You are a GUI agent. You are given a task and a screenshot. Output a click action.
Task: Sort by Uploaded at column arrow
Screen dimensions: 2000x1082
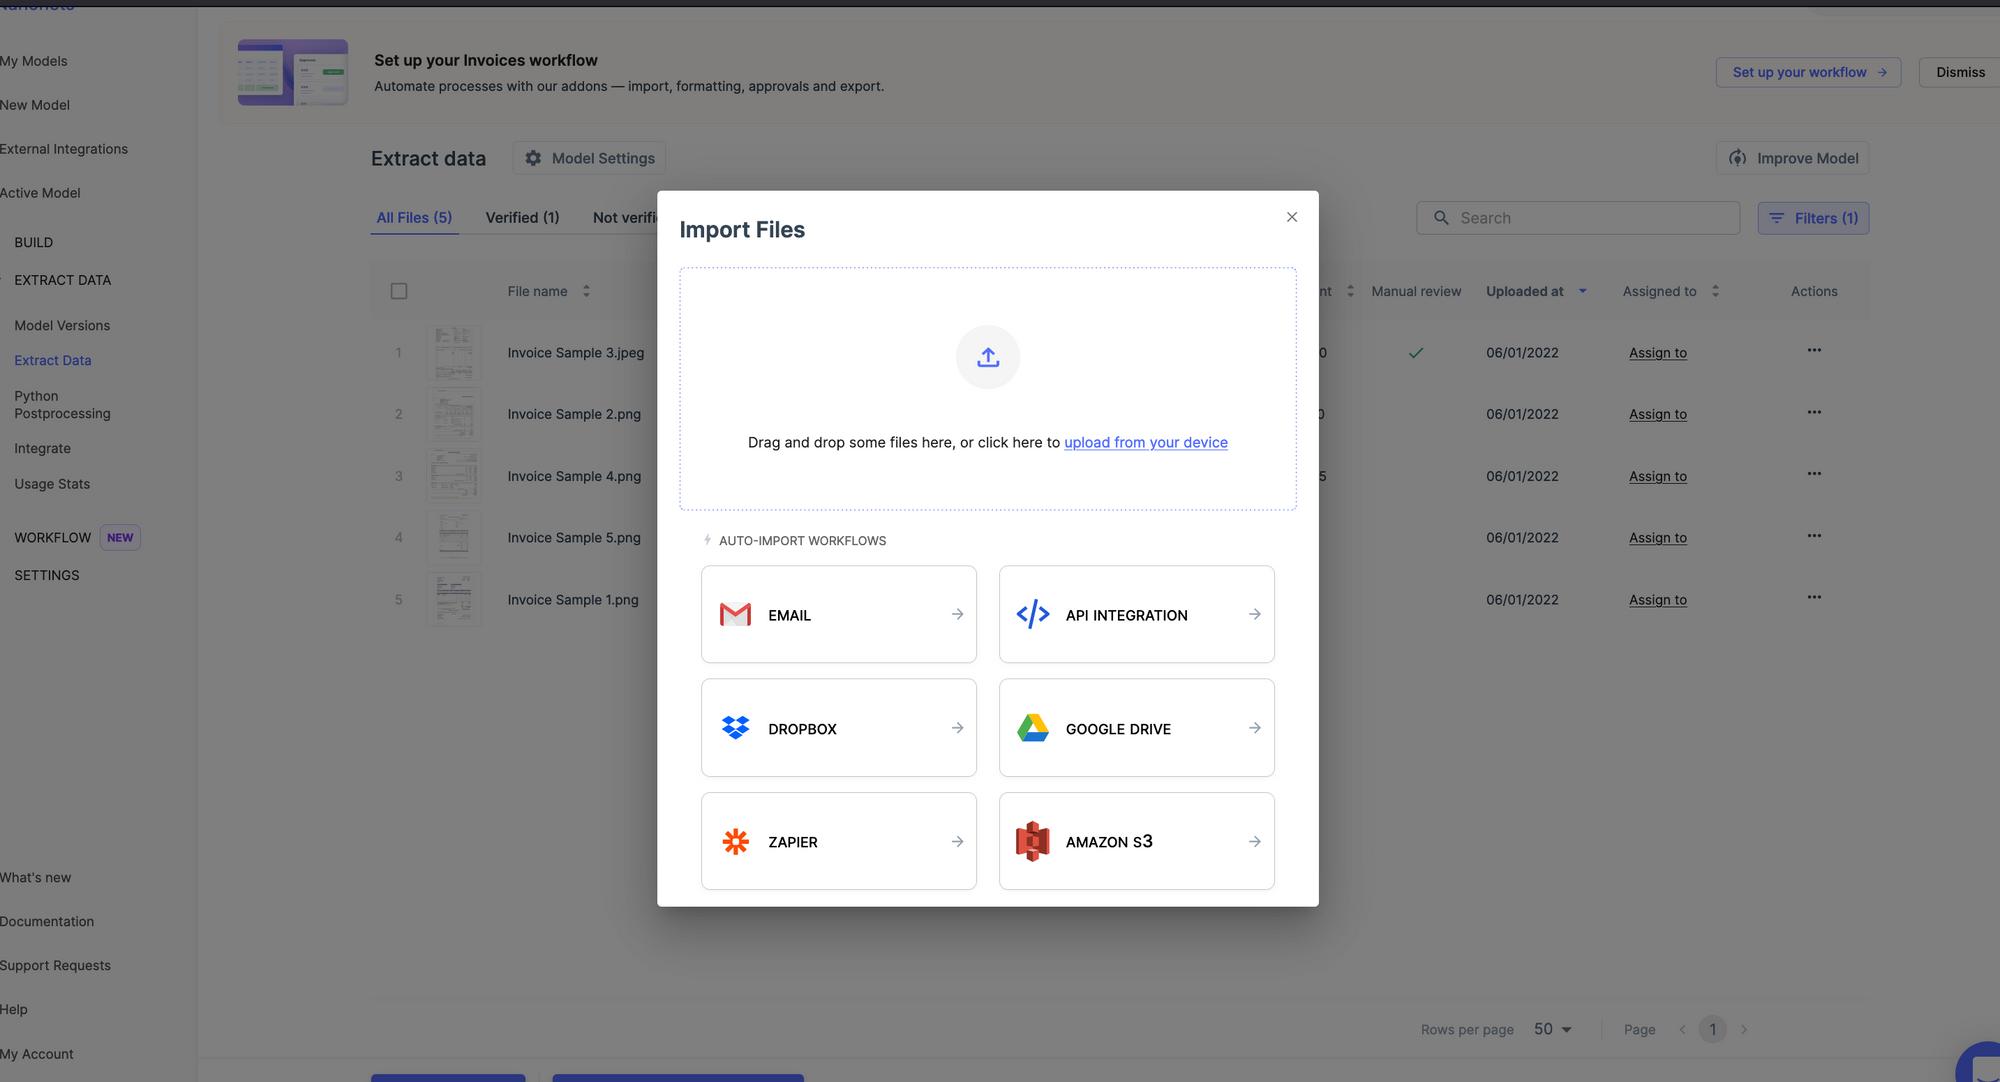(x=1583, y=291)
